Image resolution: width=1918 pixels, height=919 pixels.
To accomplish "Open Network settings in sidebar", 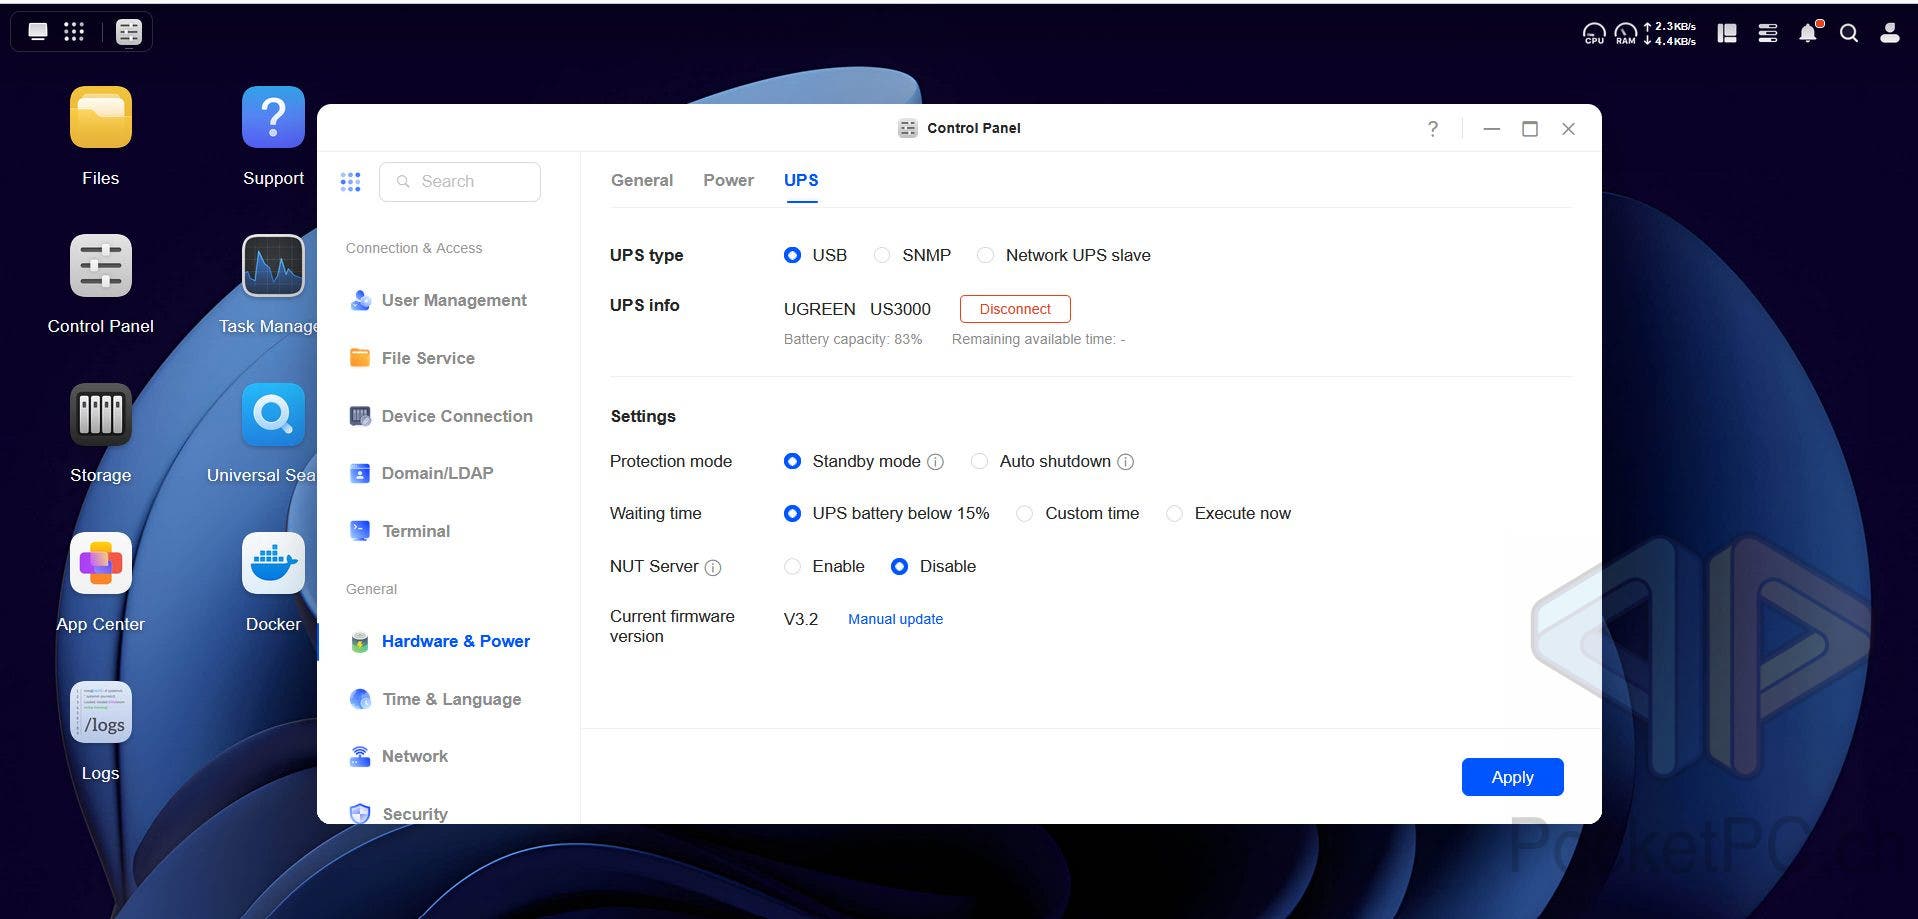I will tap(414, 757).
